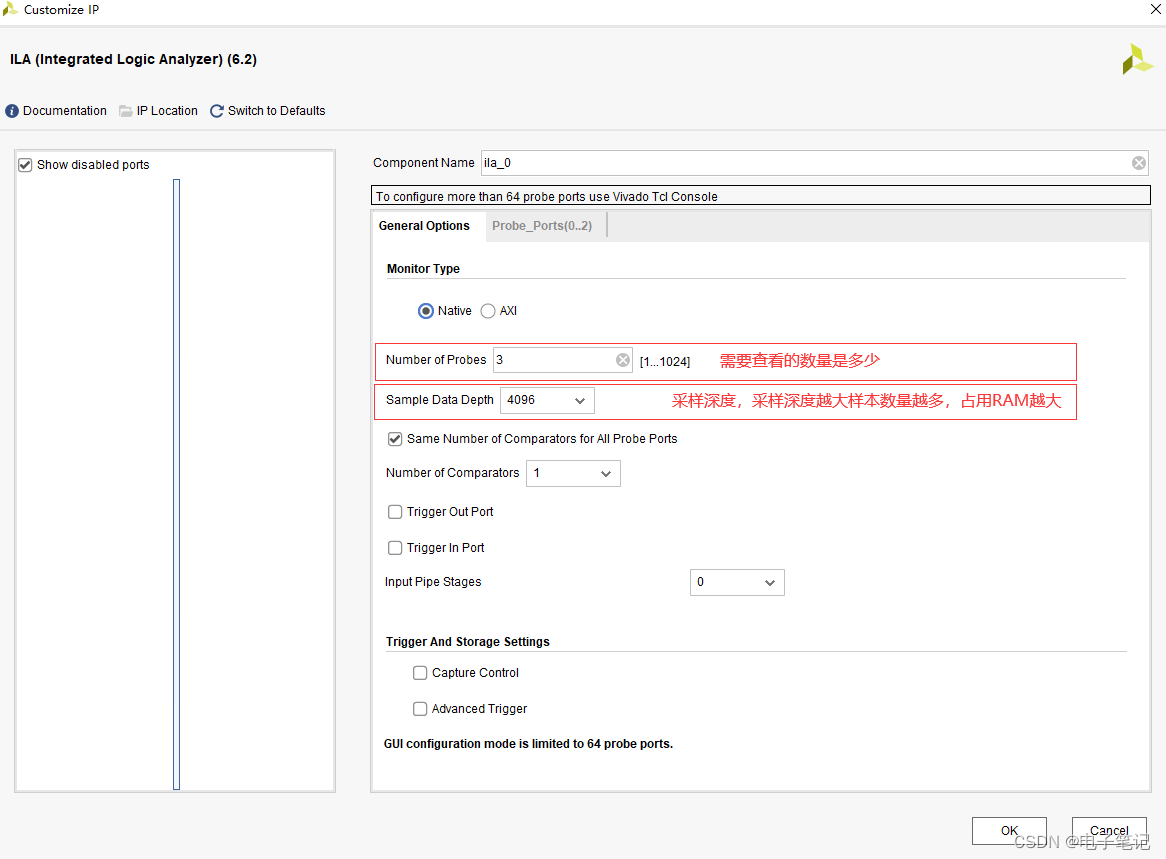The width and height of the screenshot is (1166, 859).
Task: Open the Input Pipe Stages dropdown
Action: pyautogui.click(x=737, y=582)
